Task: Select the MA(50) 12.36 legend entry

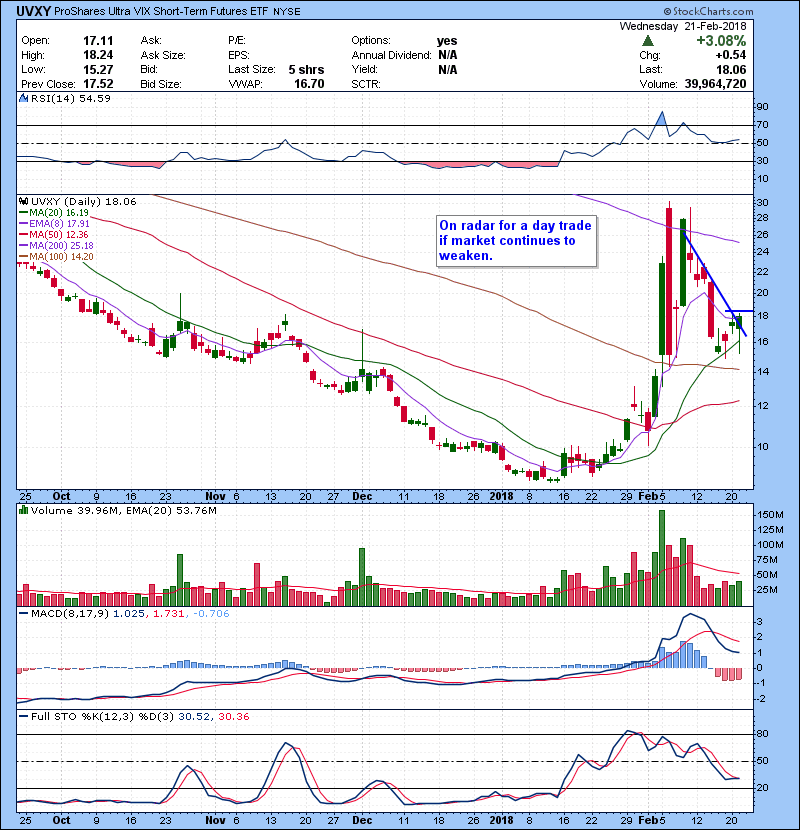Action: tap(53, 234)
